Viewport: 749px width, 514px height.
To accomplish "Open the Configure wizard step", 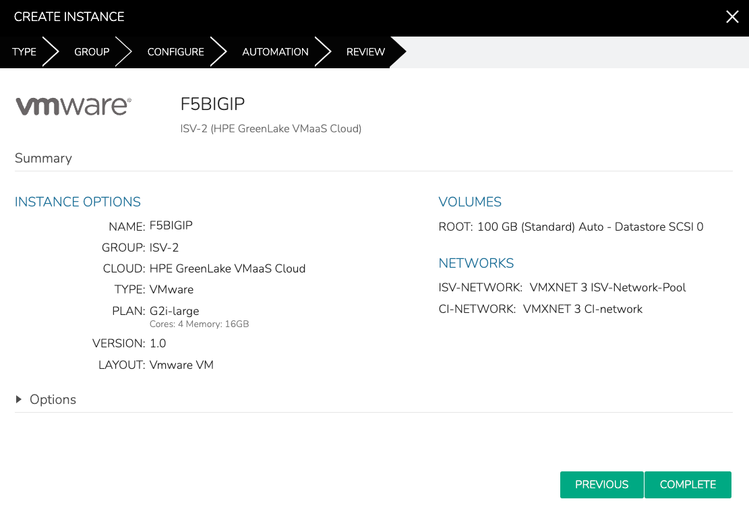I will (x=175, y=52).
